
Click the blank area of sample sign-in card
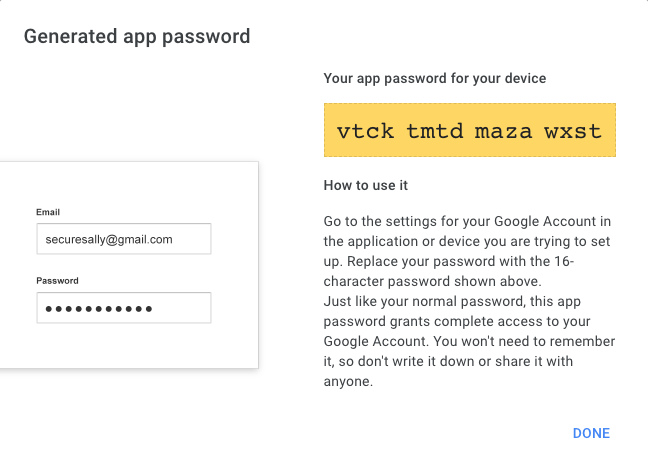[129, 184]
